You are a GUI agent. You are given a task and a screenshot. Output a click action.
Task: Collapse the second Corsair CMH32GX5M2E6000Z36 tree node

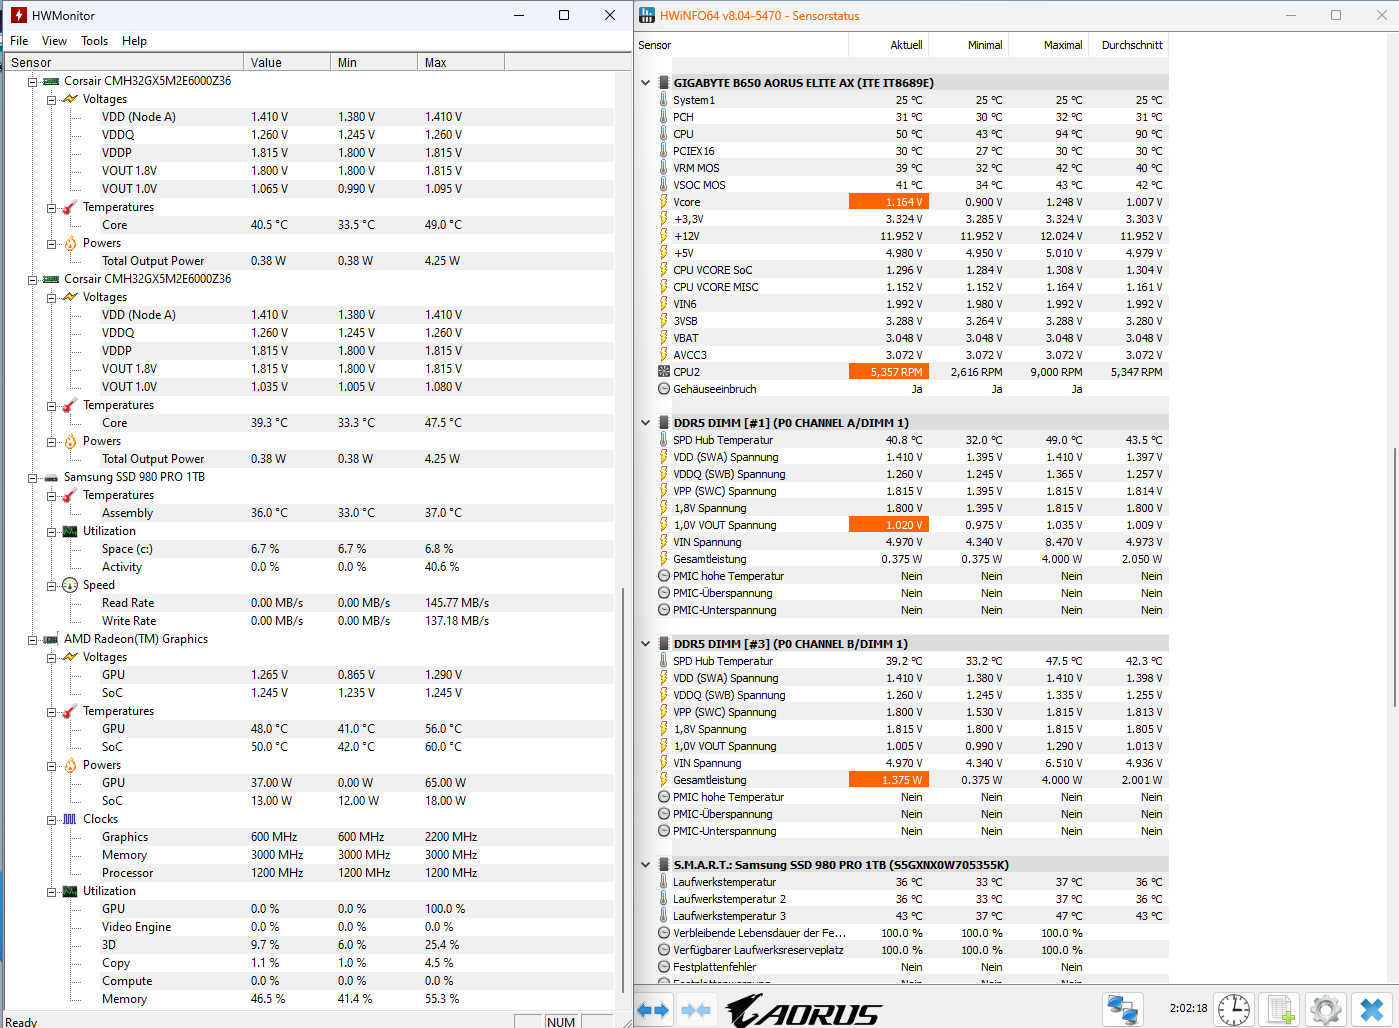tap(32, 279)
